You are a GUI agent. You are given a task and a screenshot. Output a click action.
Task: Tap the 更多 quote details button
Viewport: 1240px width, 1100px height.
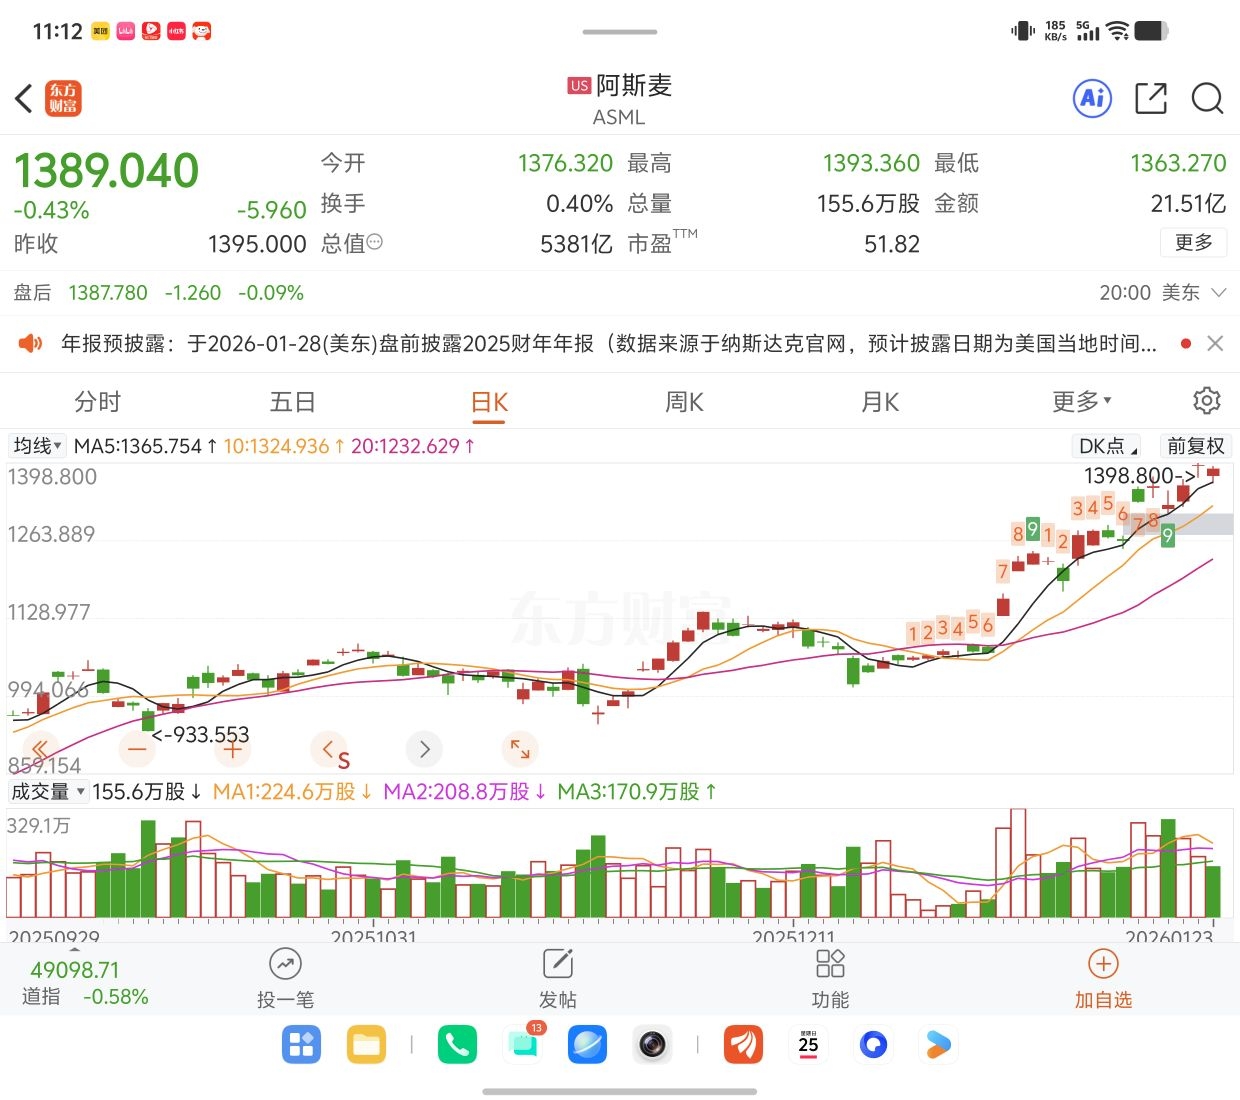tap(1194, 243)
